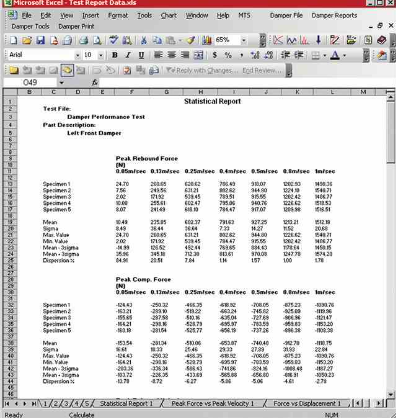This screenshot has height=418, width=396.
Task: Open the font size dropdown
Action: [x=100, y=55]
